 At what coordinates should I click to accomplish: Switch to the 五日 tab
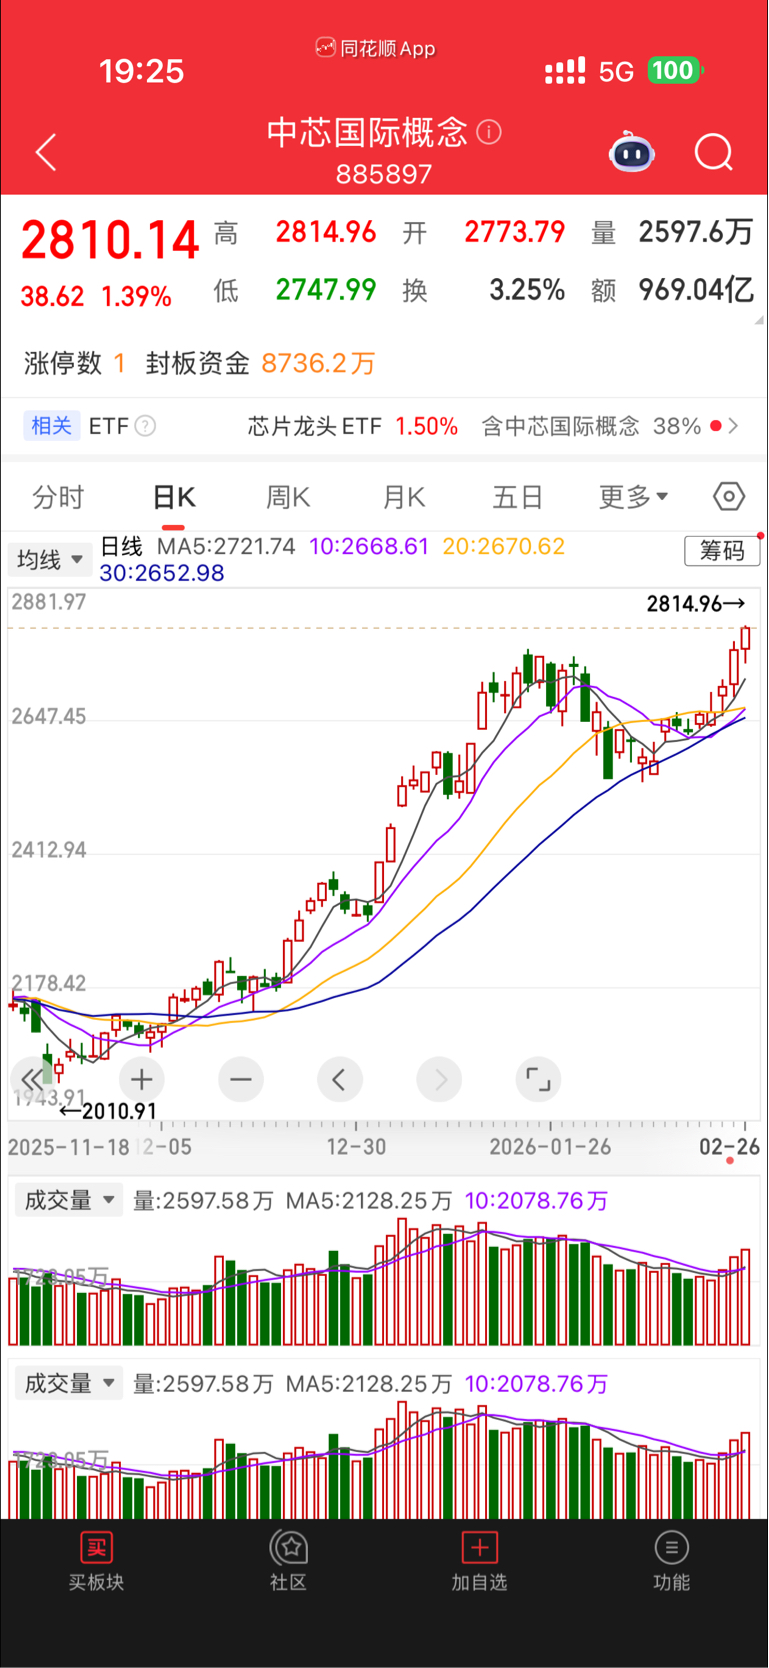coord(517,497)
